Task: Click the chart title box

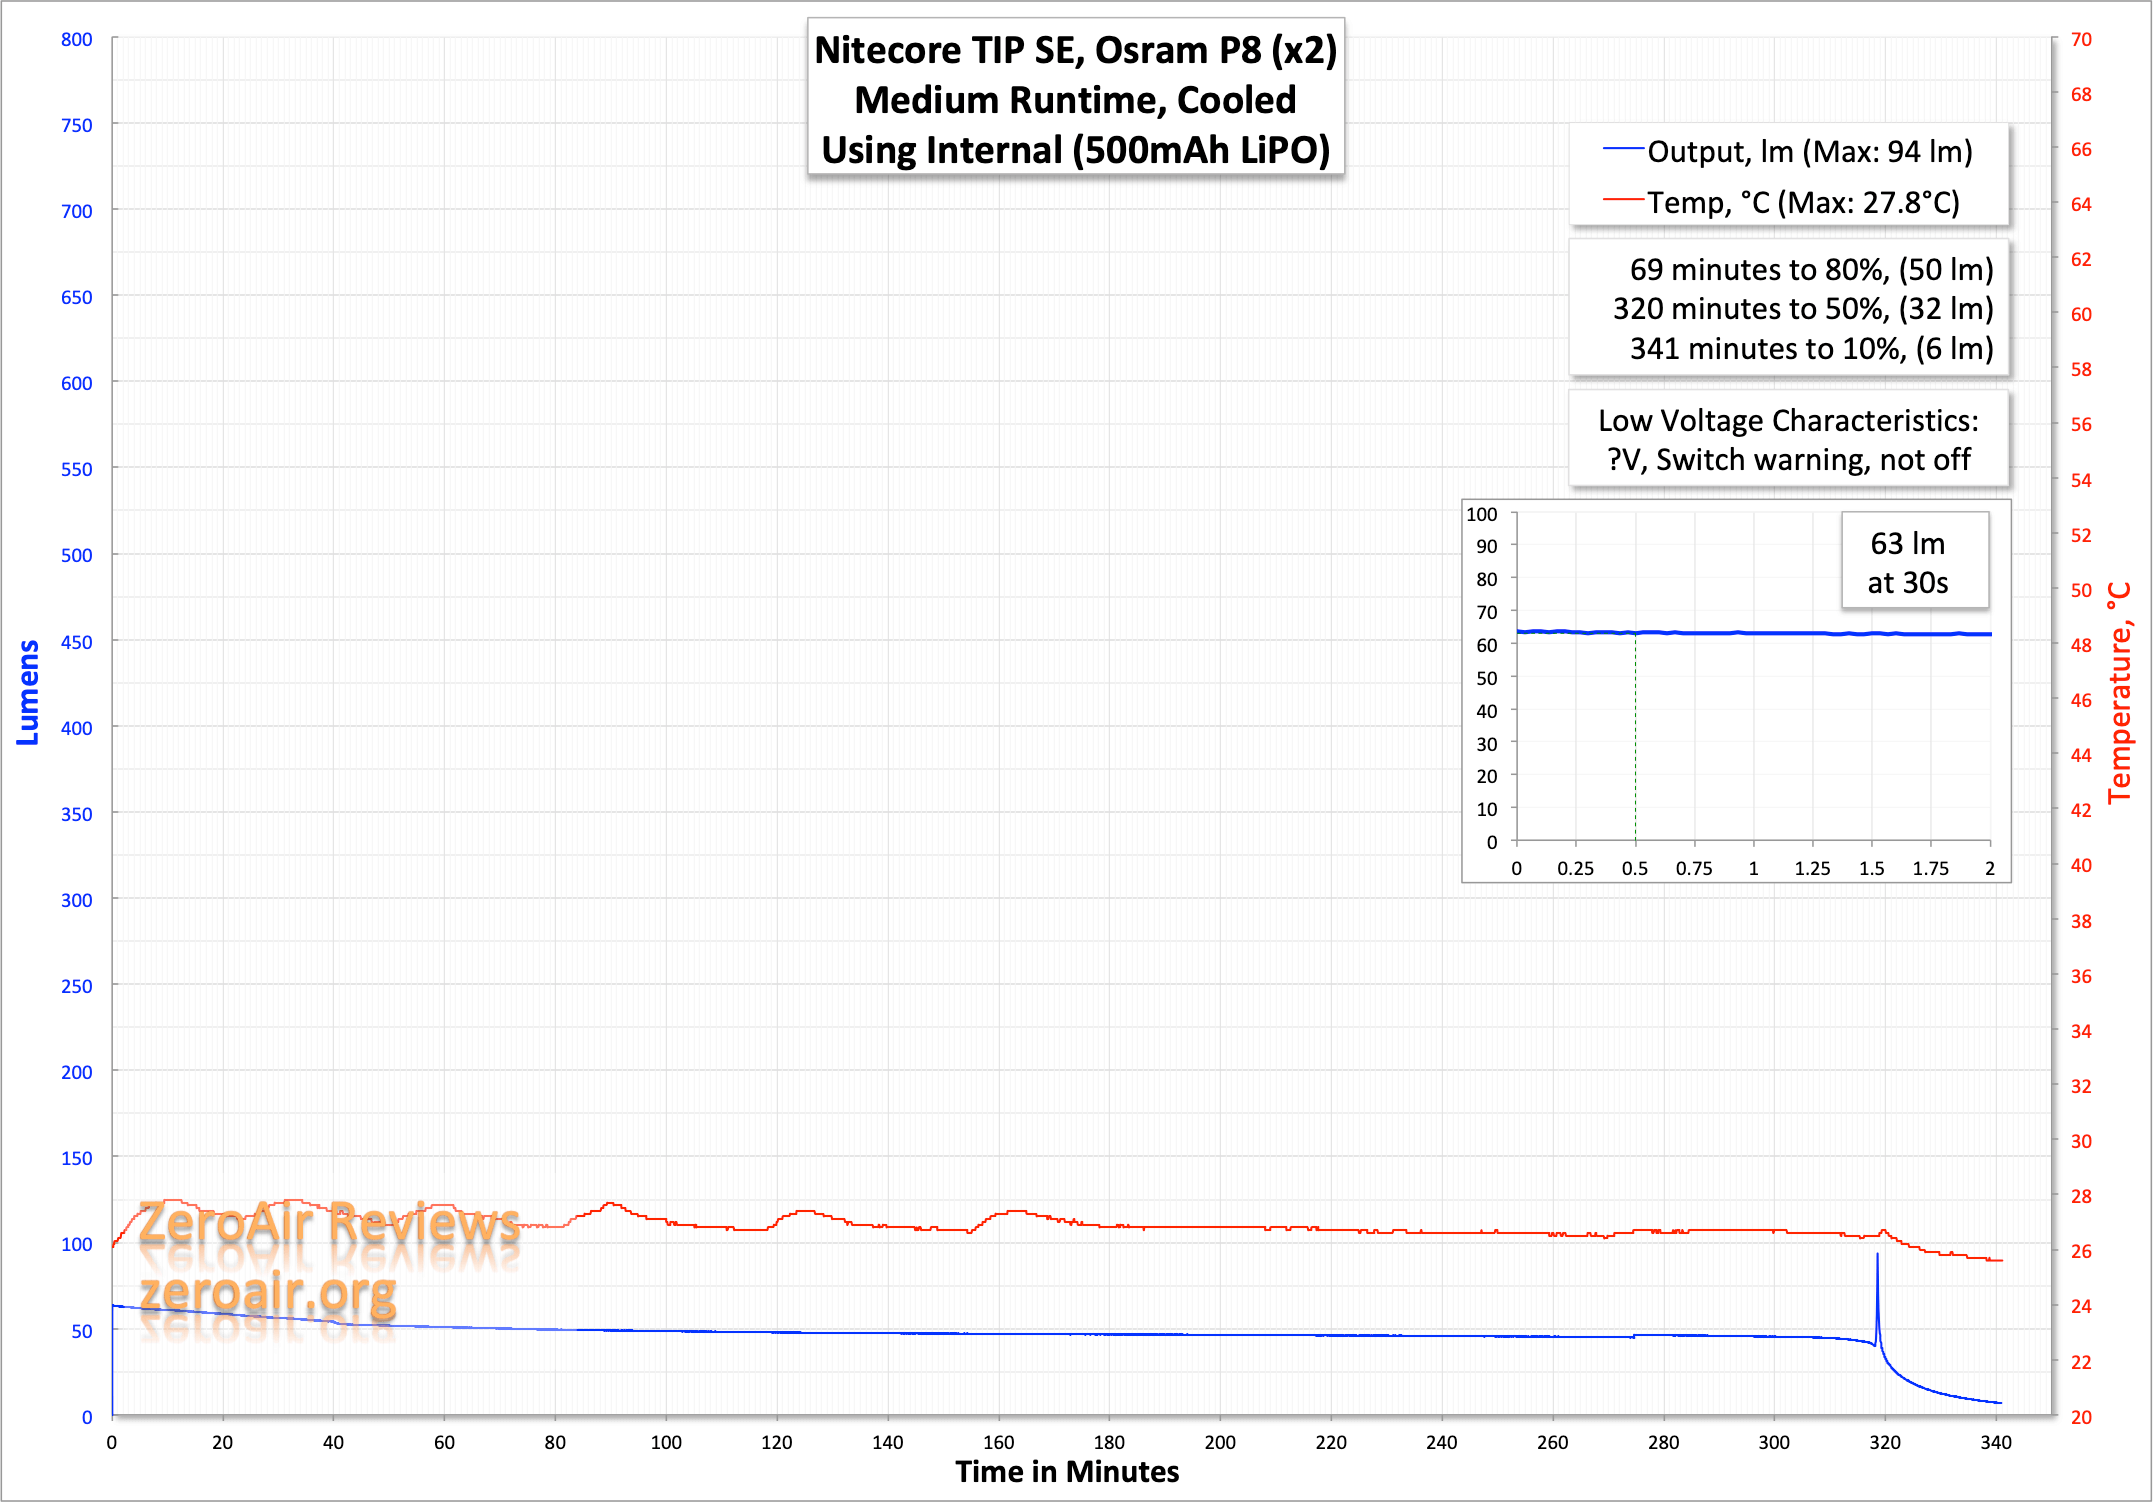Action: (1075, 99)
